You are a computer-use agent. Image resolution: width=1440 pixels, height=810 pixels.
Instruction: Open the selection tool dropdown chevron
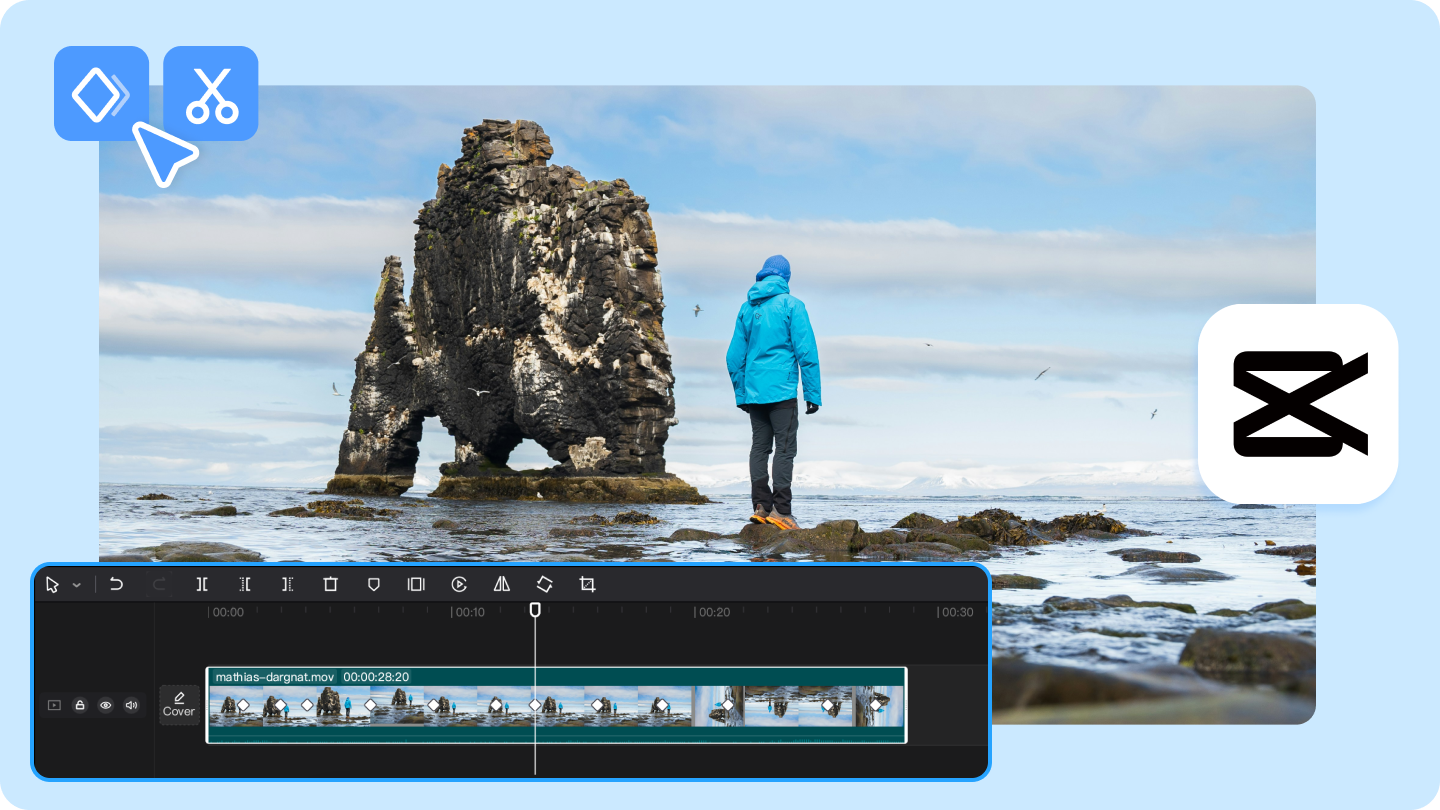click(75, 584)
